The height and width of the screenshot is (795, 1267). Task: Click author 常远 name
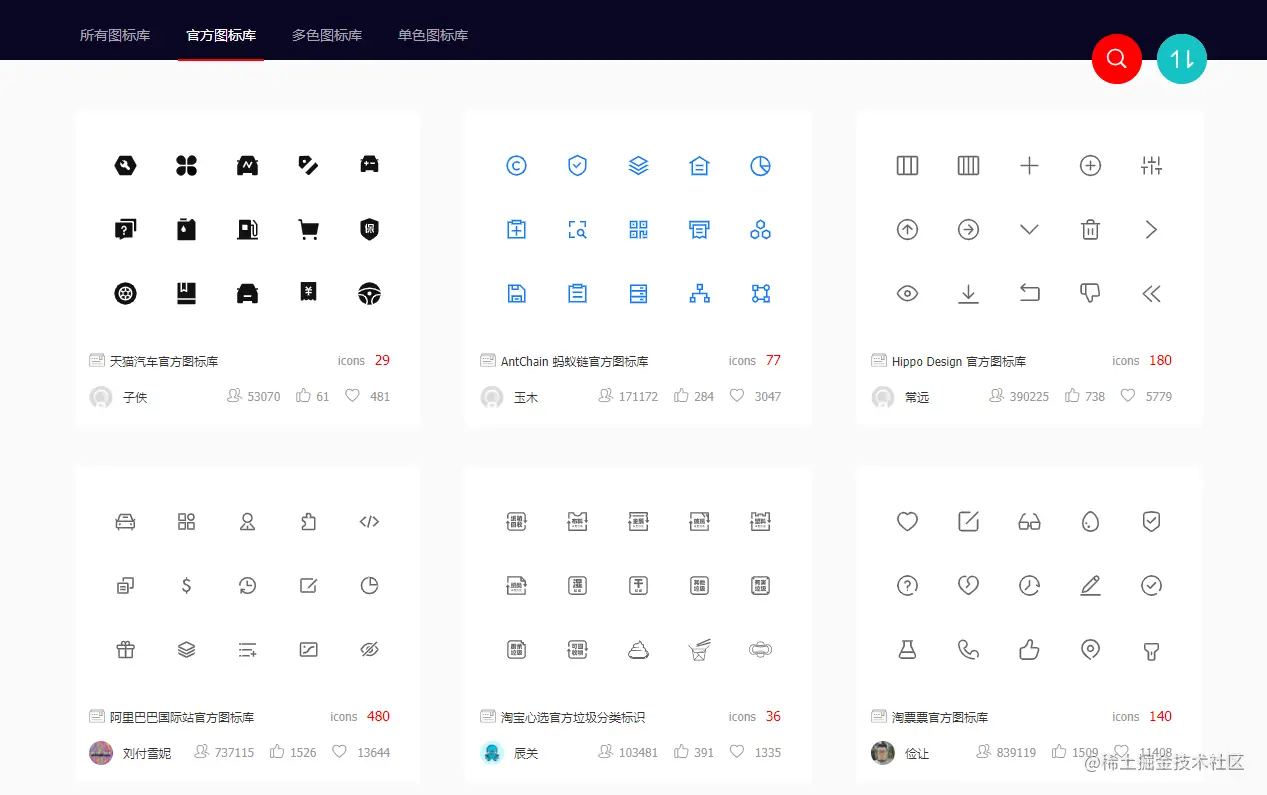[917, 397]
